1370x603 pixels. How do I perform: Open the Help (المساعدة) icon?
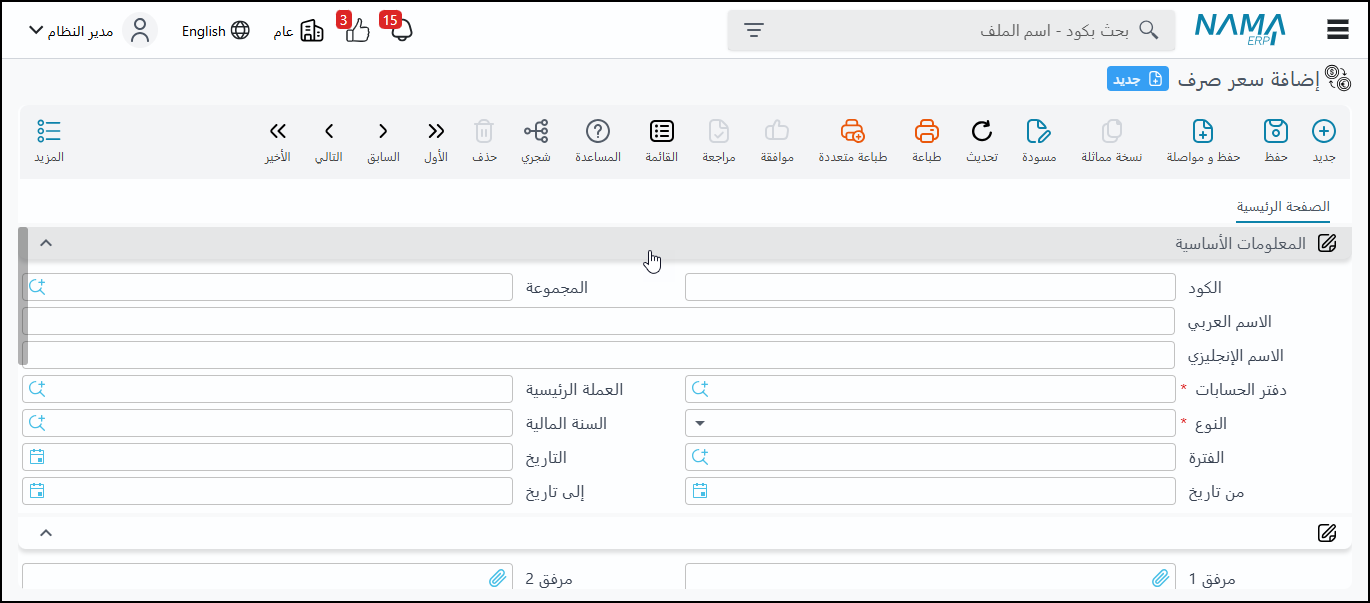(598, 132)
